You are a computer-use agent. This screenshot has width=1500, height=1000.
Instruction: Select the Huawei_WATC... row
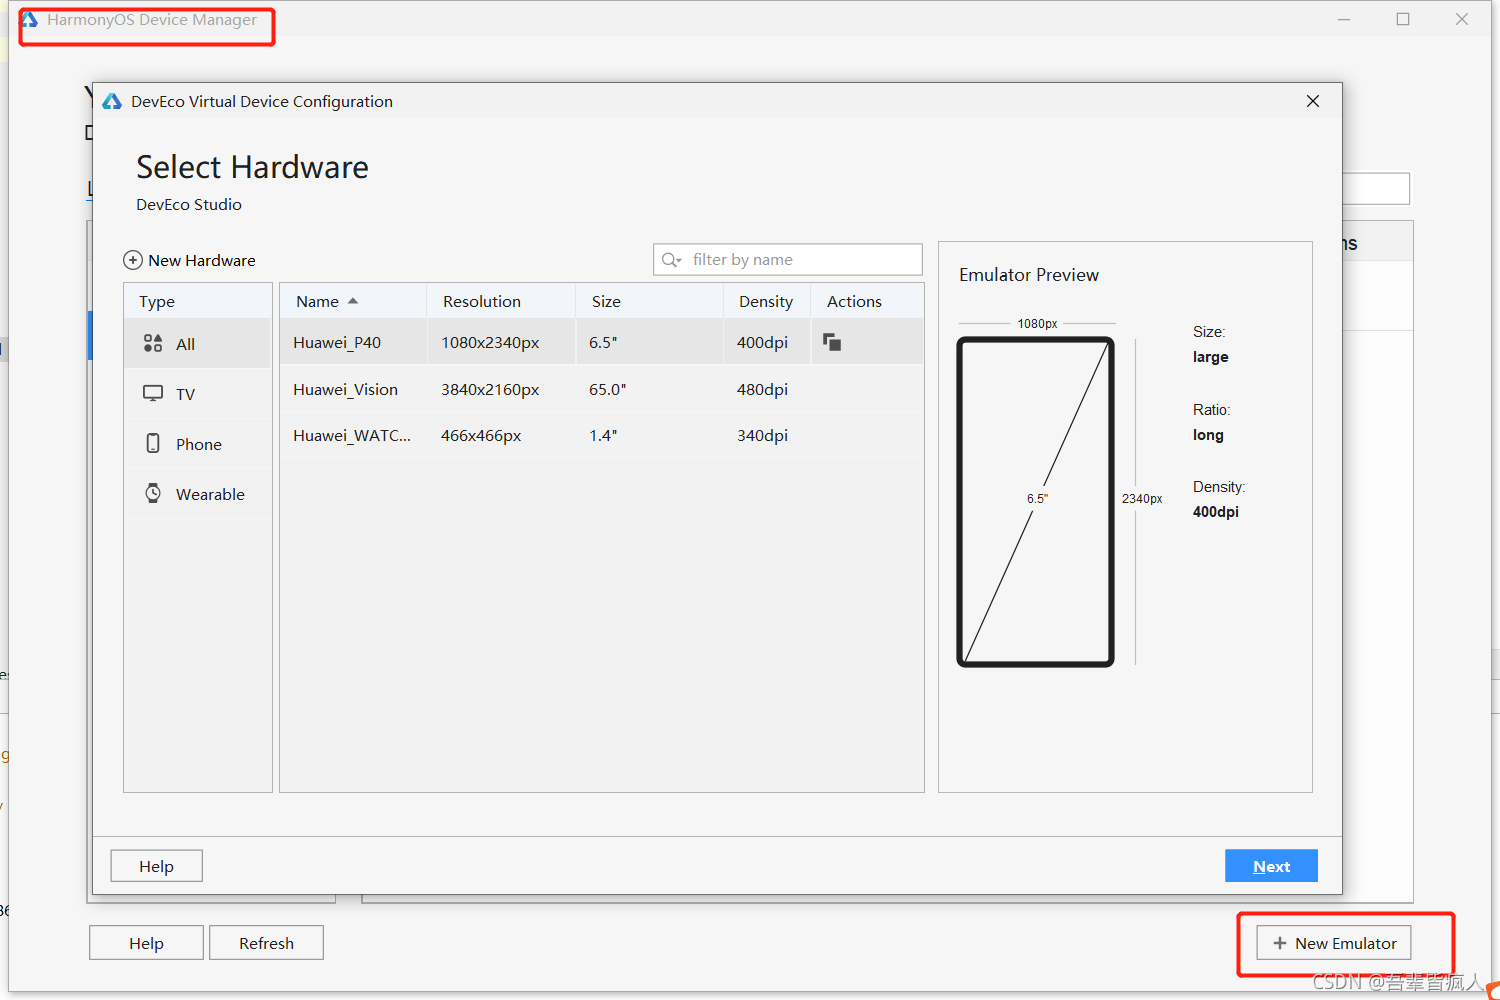(601, 435)
